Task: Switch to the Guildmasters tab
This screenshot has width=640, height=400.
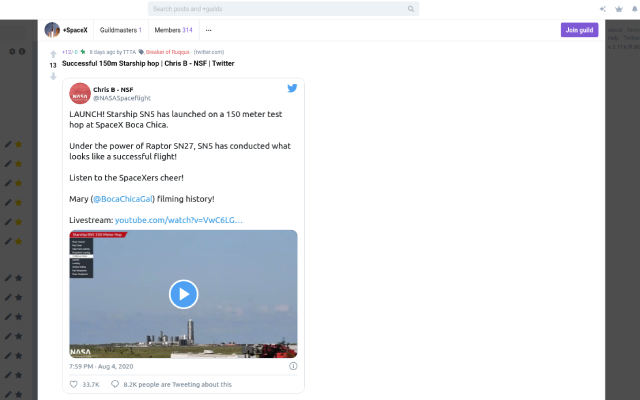Action: pyautogui.click(x=121, y=30)
